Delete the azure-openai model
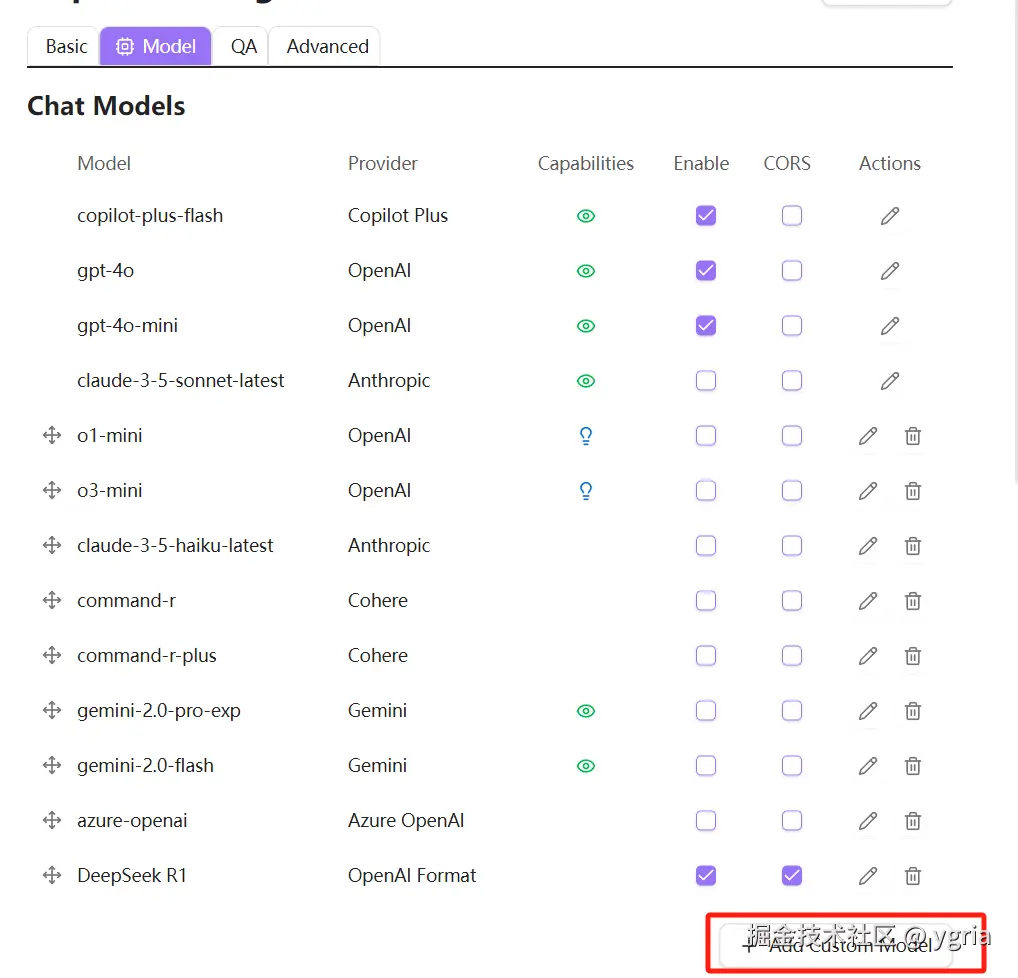Screen dimensions: 1018x978 (x=912, y=821)
